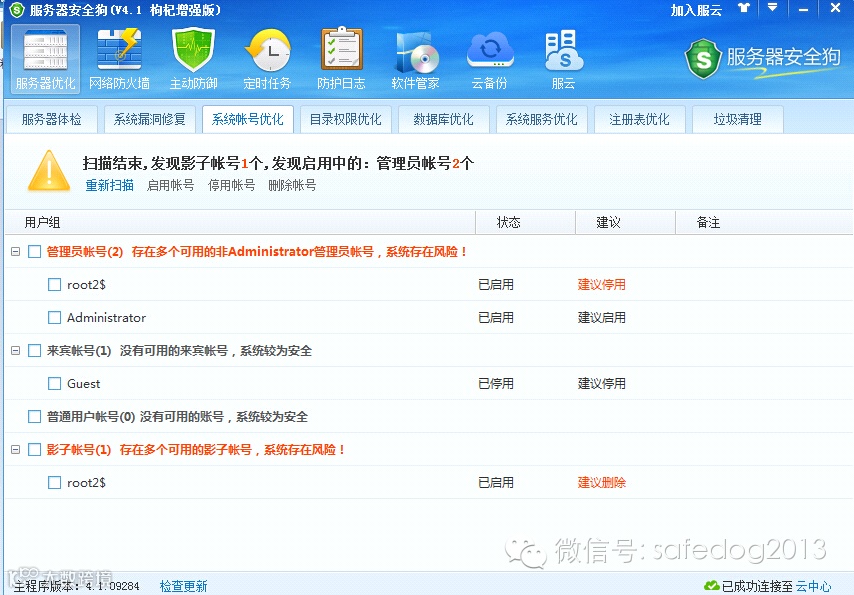This screenshot has width=854, height=595.
Task: Open the 定时任务 scheduled tasks clock
Action: [267, 59]
